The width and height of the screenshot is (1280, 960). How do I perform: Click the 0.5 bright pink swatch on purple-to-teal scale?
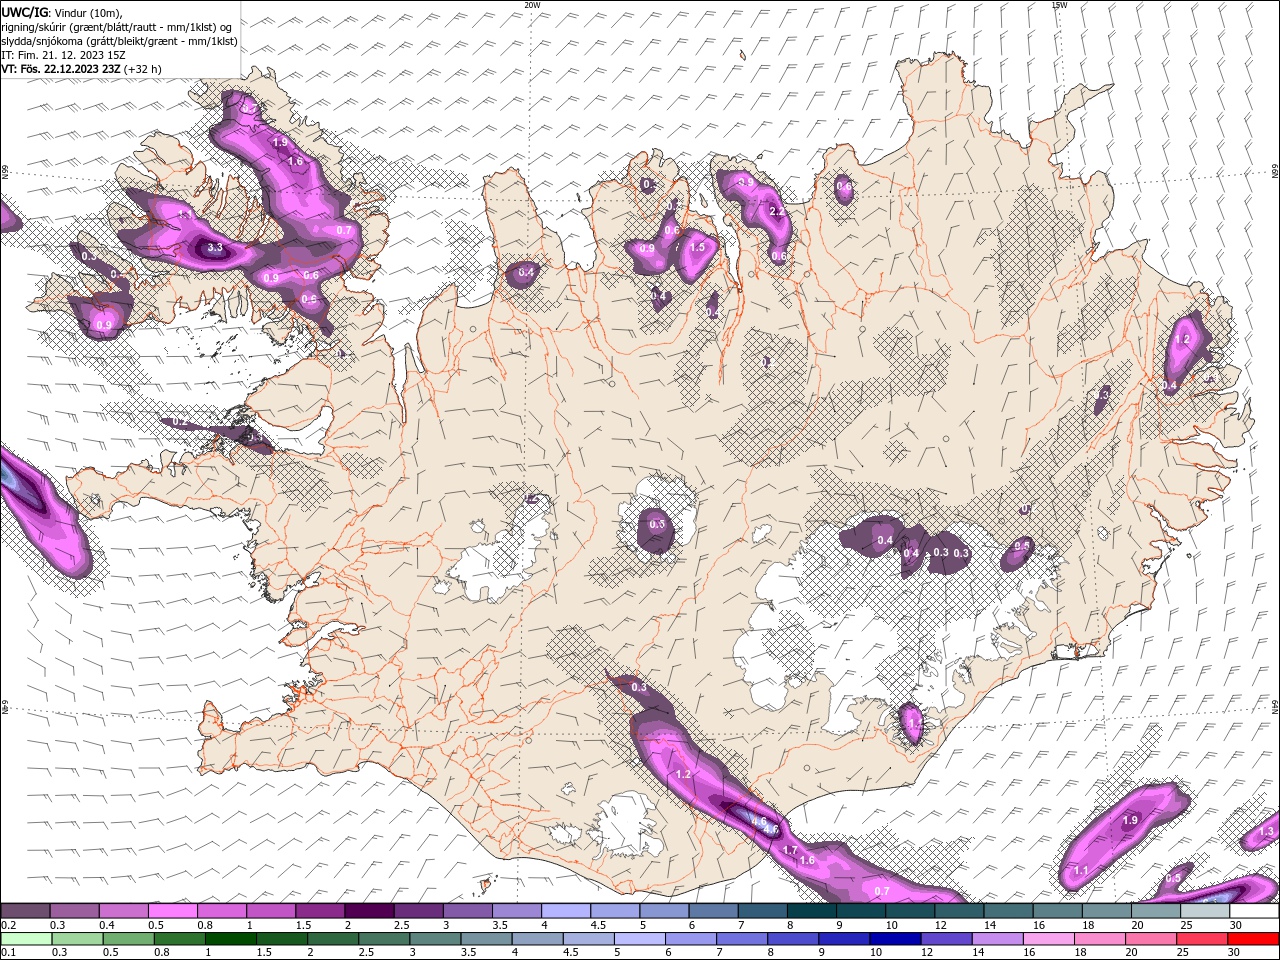pyautogui.click(x=172, y=911)
